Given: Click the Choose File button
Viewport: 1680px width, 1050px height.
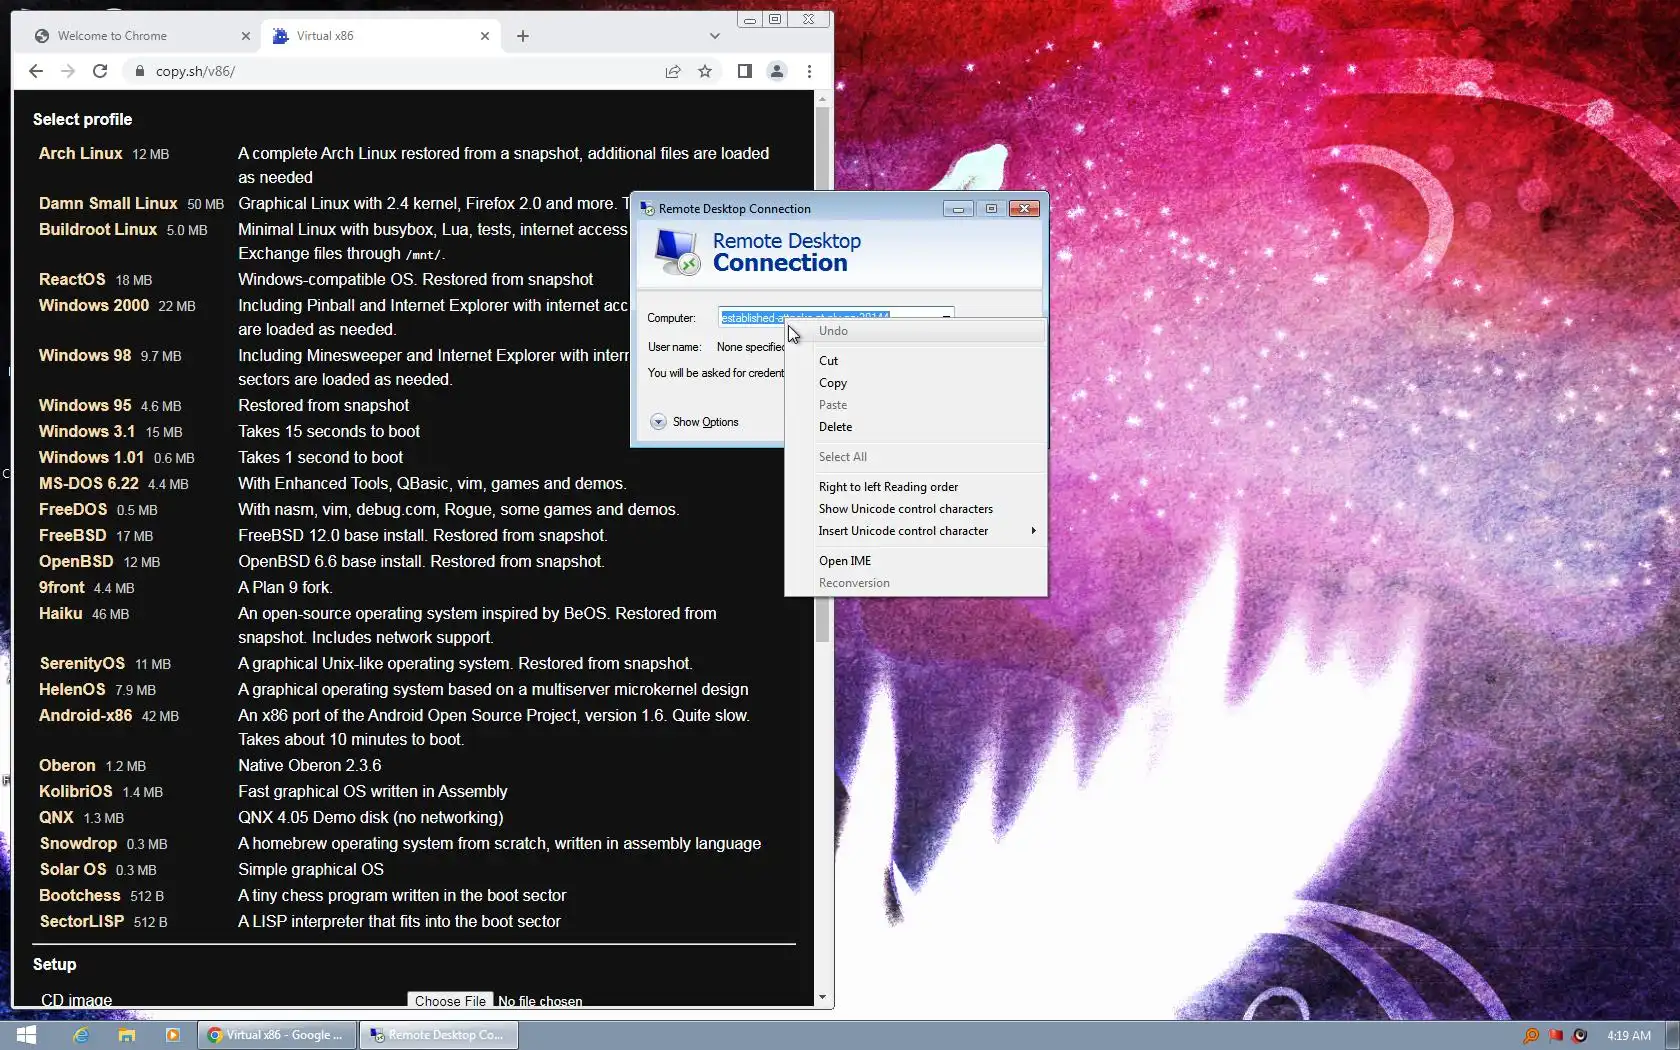Looking at the screenshot, I should [x=450, y=1000].
